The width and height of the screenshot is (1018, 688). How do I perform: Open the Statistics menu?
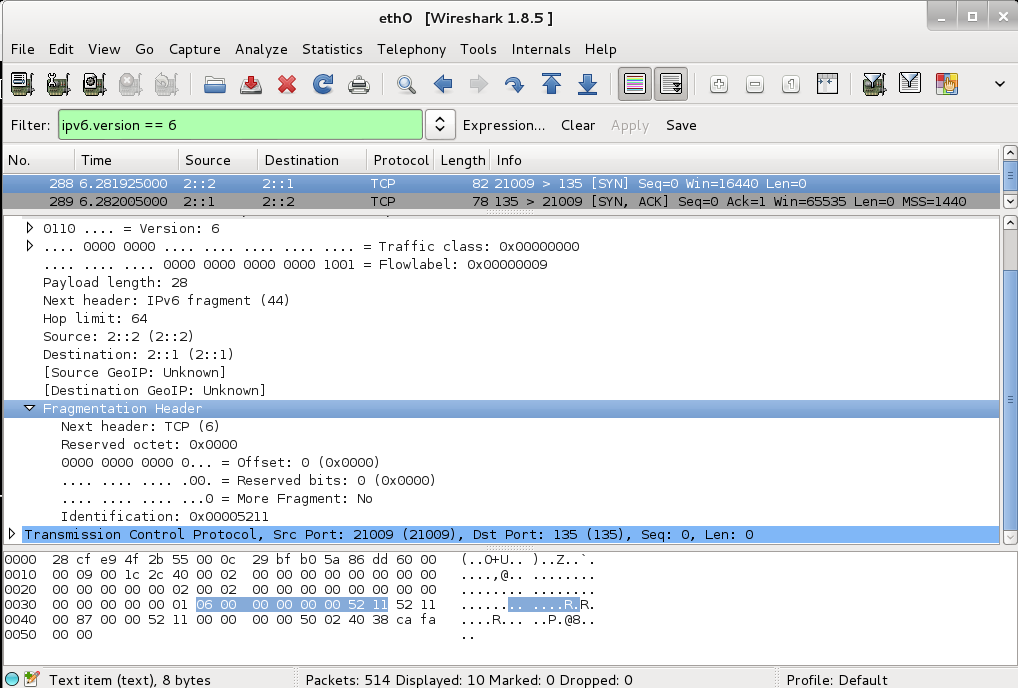coord(332,49)
